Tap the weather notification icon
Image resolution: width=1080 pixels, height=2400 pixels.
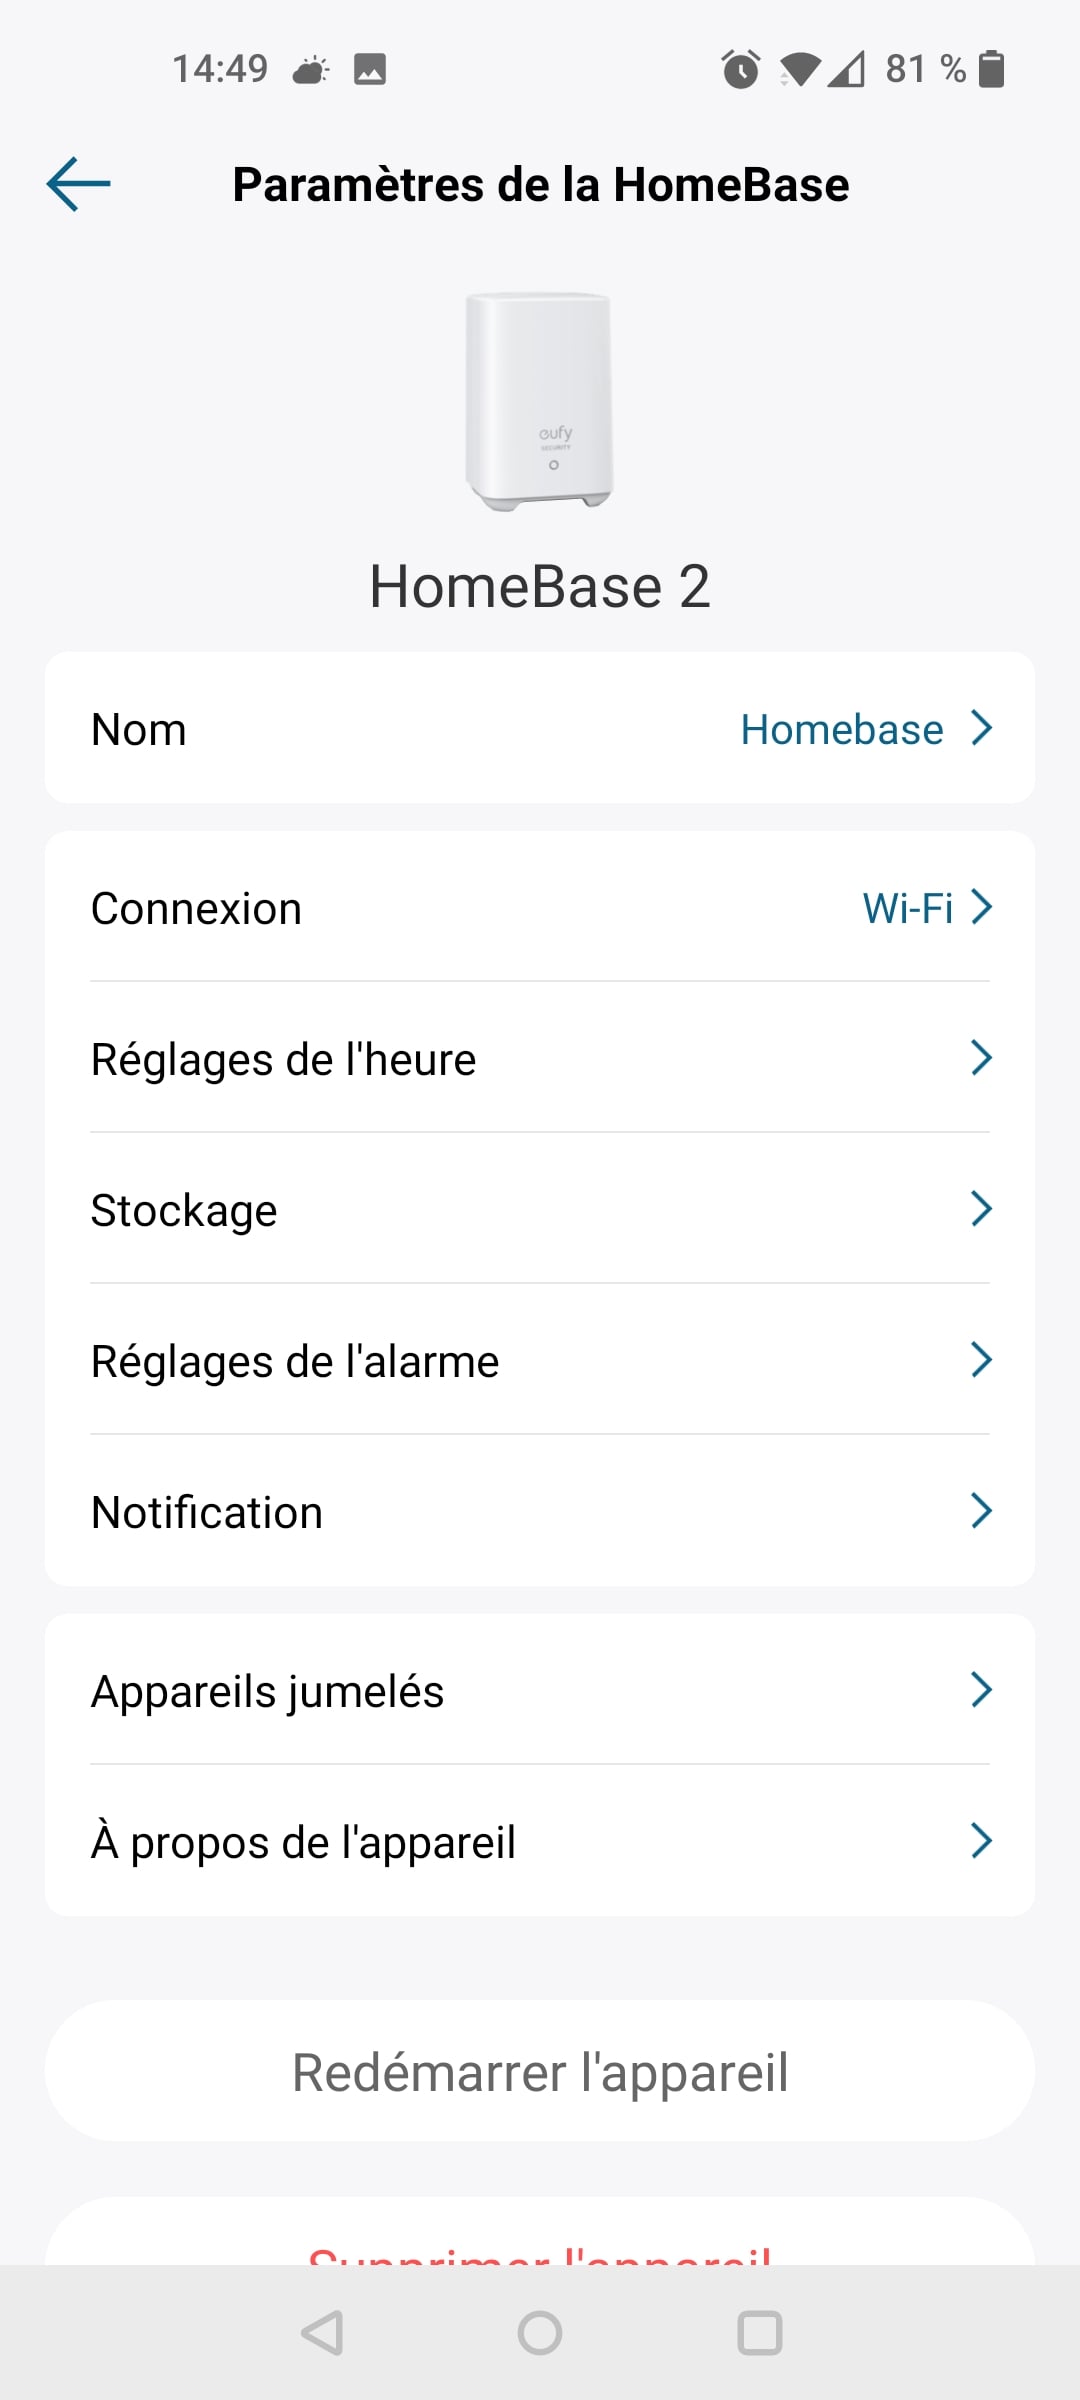(x=310, y=69)
